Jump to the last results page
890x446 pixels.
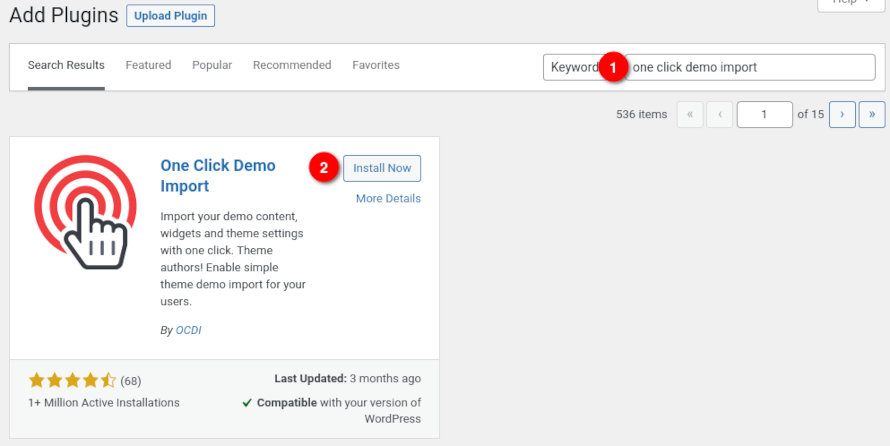point(872,115)
